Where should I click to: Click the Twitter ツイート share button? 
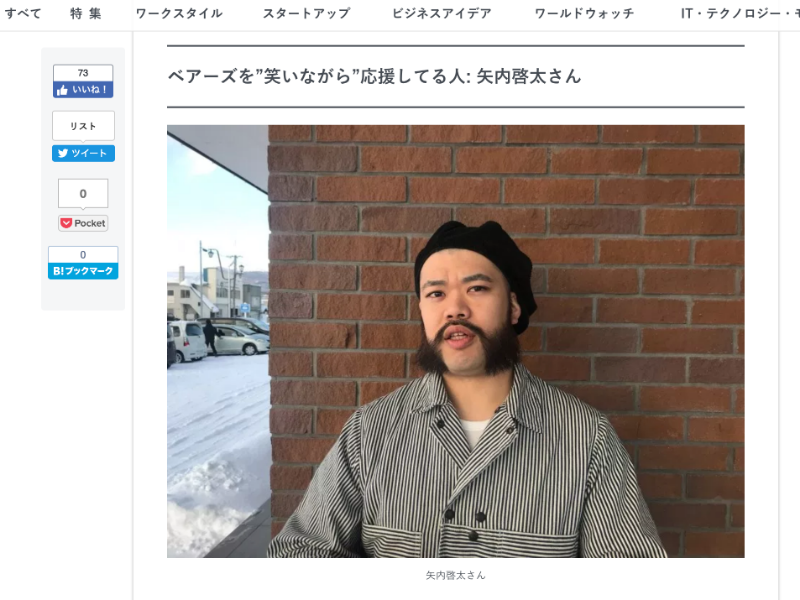coord(83,153)
